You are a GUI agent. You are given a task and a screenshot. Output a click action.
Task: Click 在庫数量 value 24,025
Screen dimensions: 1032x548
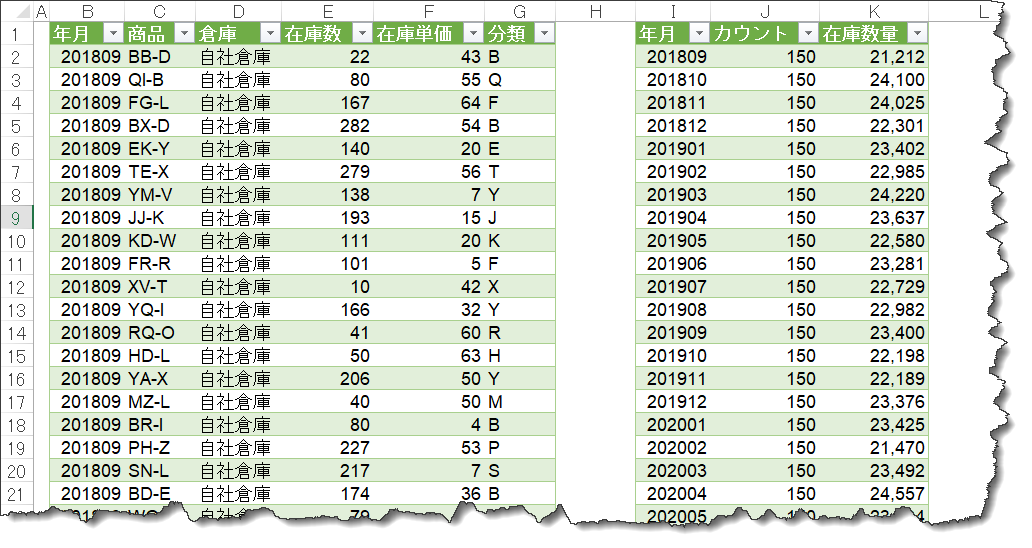click(873, 103)
